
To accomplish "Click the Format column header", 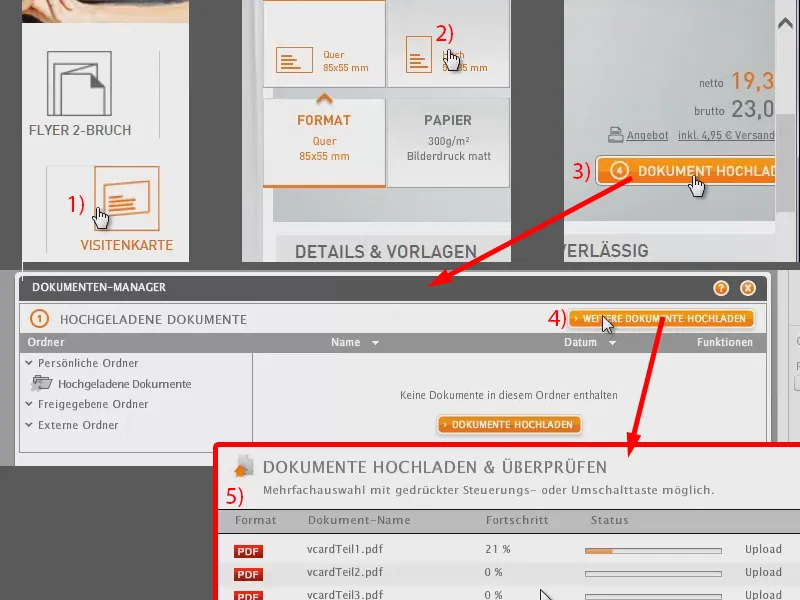I will click(x=256, y=520).
